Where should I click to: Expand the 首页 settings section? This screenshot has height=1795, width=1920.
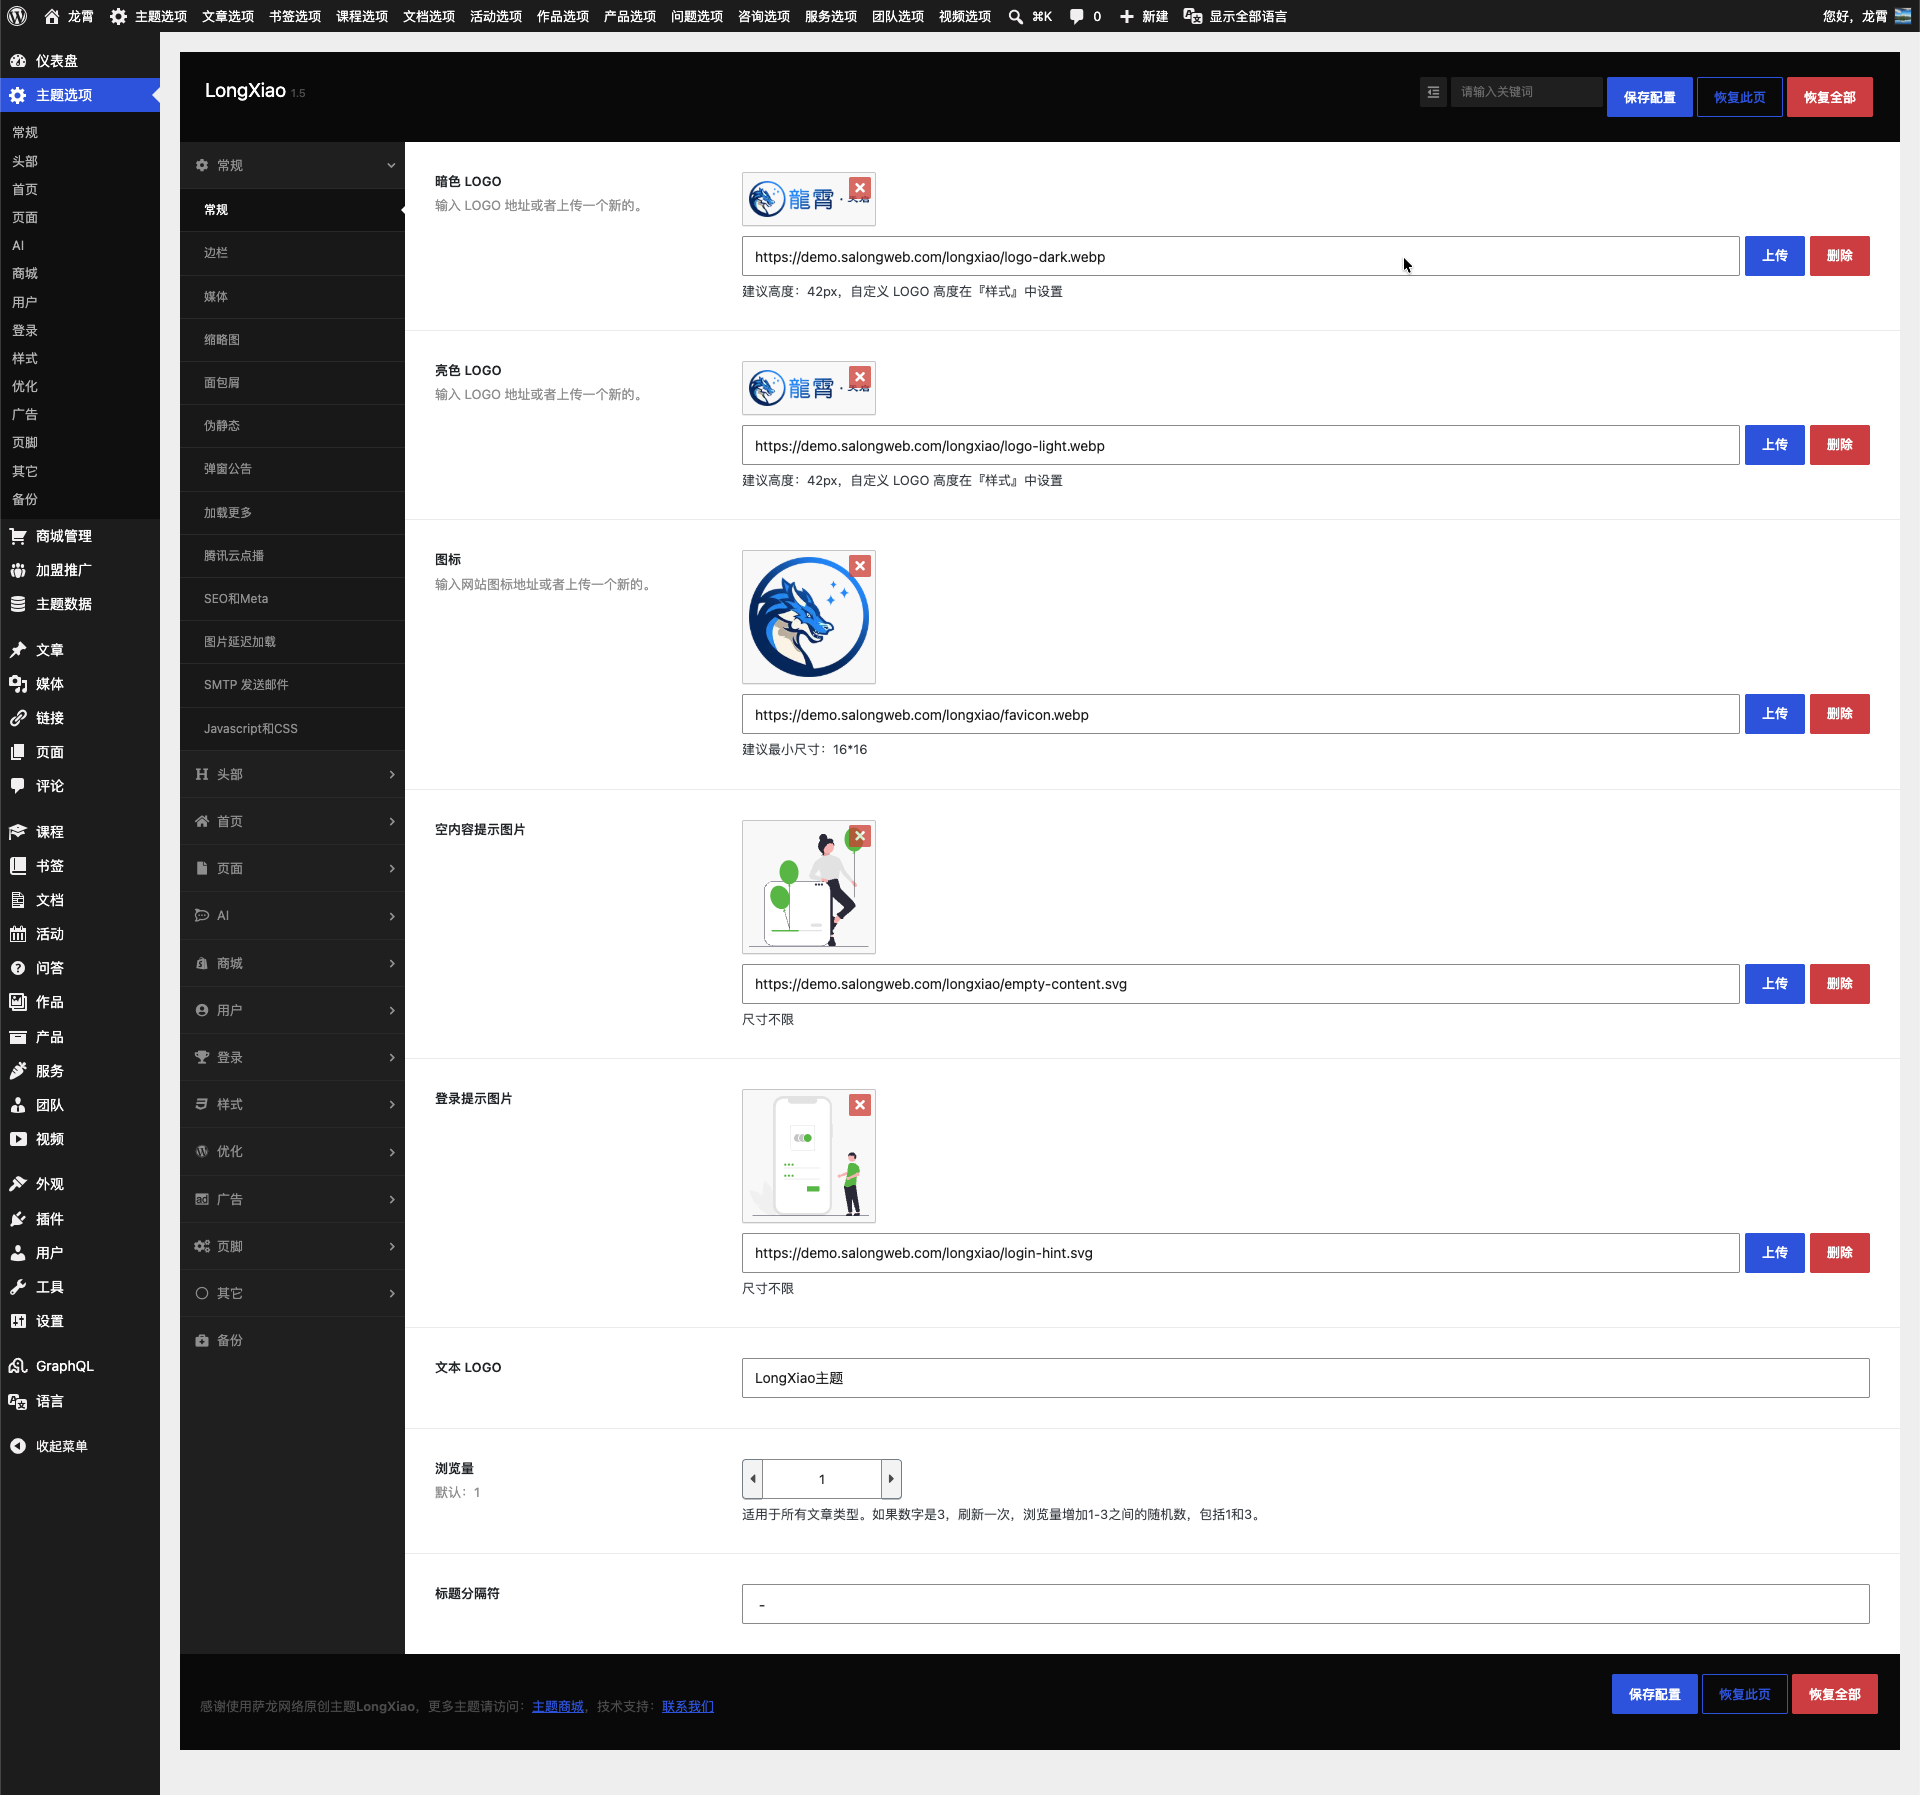[292, 821]
